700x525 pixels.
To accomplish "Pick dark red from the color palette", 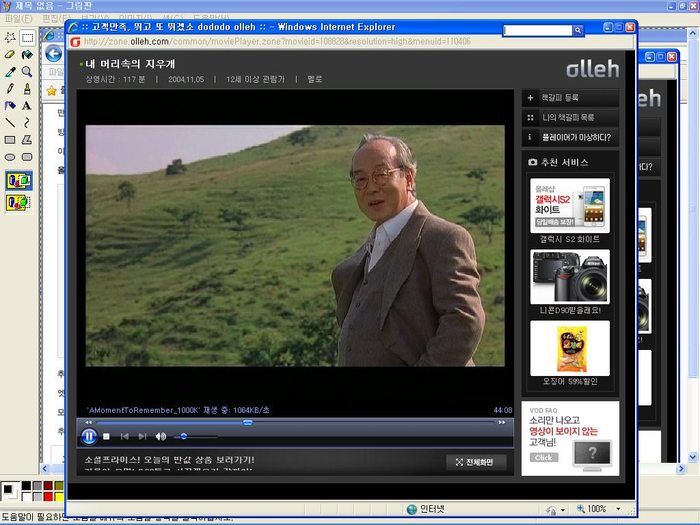I will coord(48,486).
